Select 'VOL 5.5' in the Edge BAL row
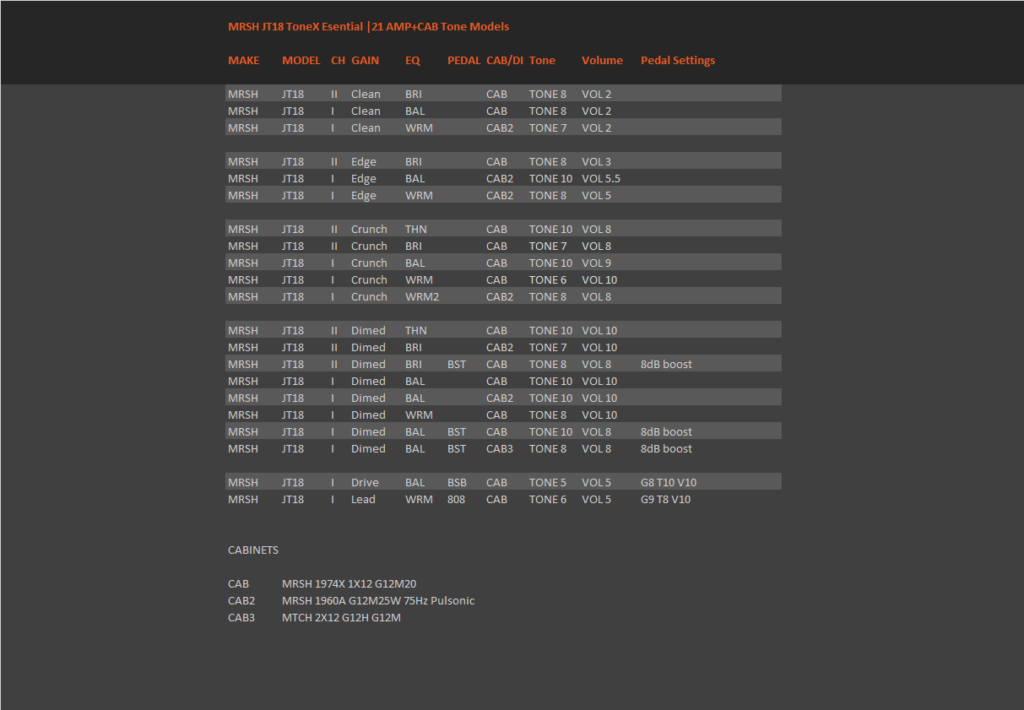 (601, 178)
